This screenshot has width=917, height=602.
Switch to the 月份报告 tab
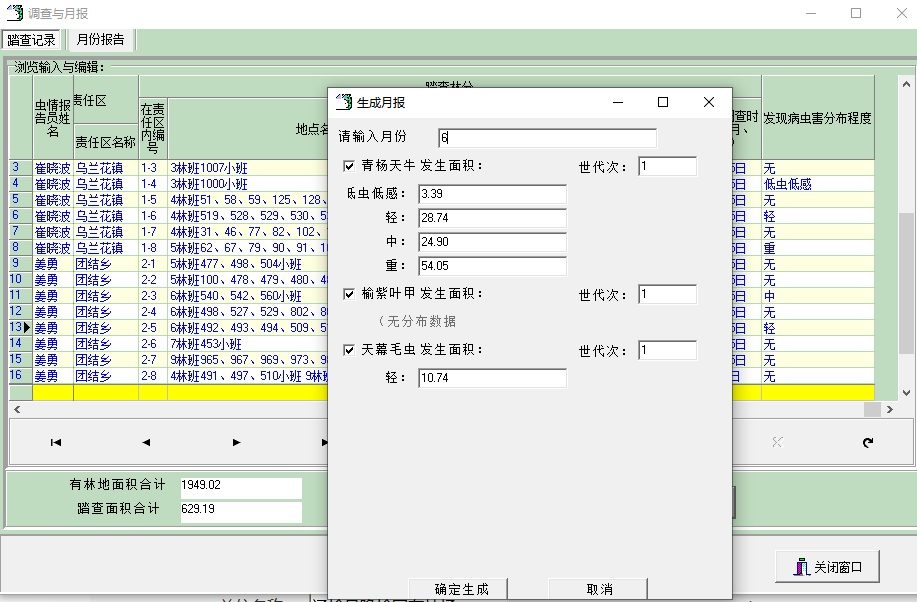pos(101,39)
